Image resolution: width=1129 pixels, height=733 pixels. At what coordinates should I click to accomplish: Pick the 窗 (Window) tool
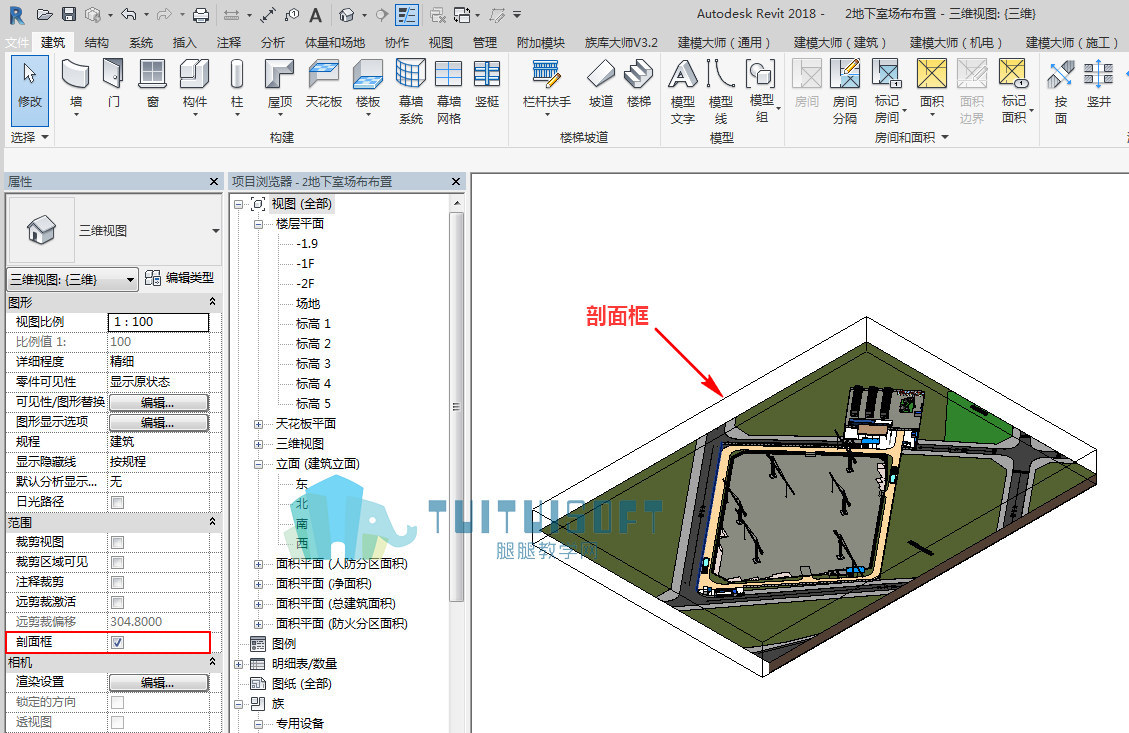(x=153, y=84)
